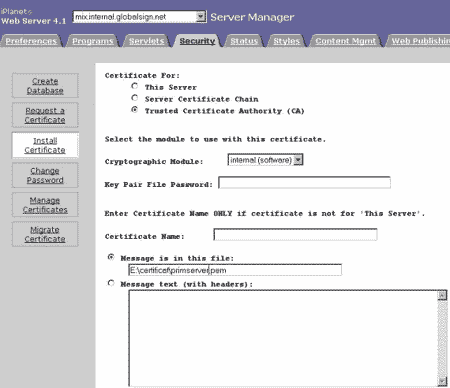Choose Server Certificate Chain option
This screenshot has width=450, height=388.
click(135, 98)
